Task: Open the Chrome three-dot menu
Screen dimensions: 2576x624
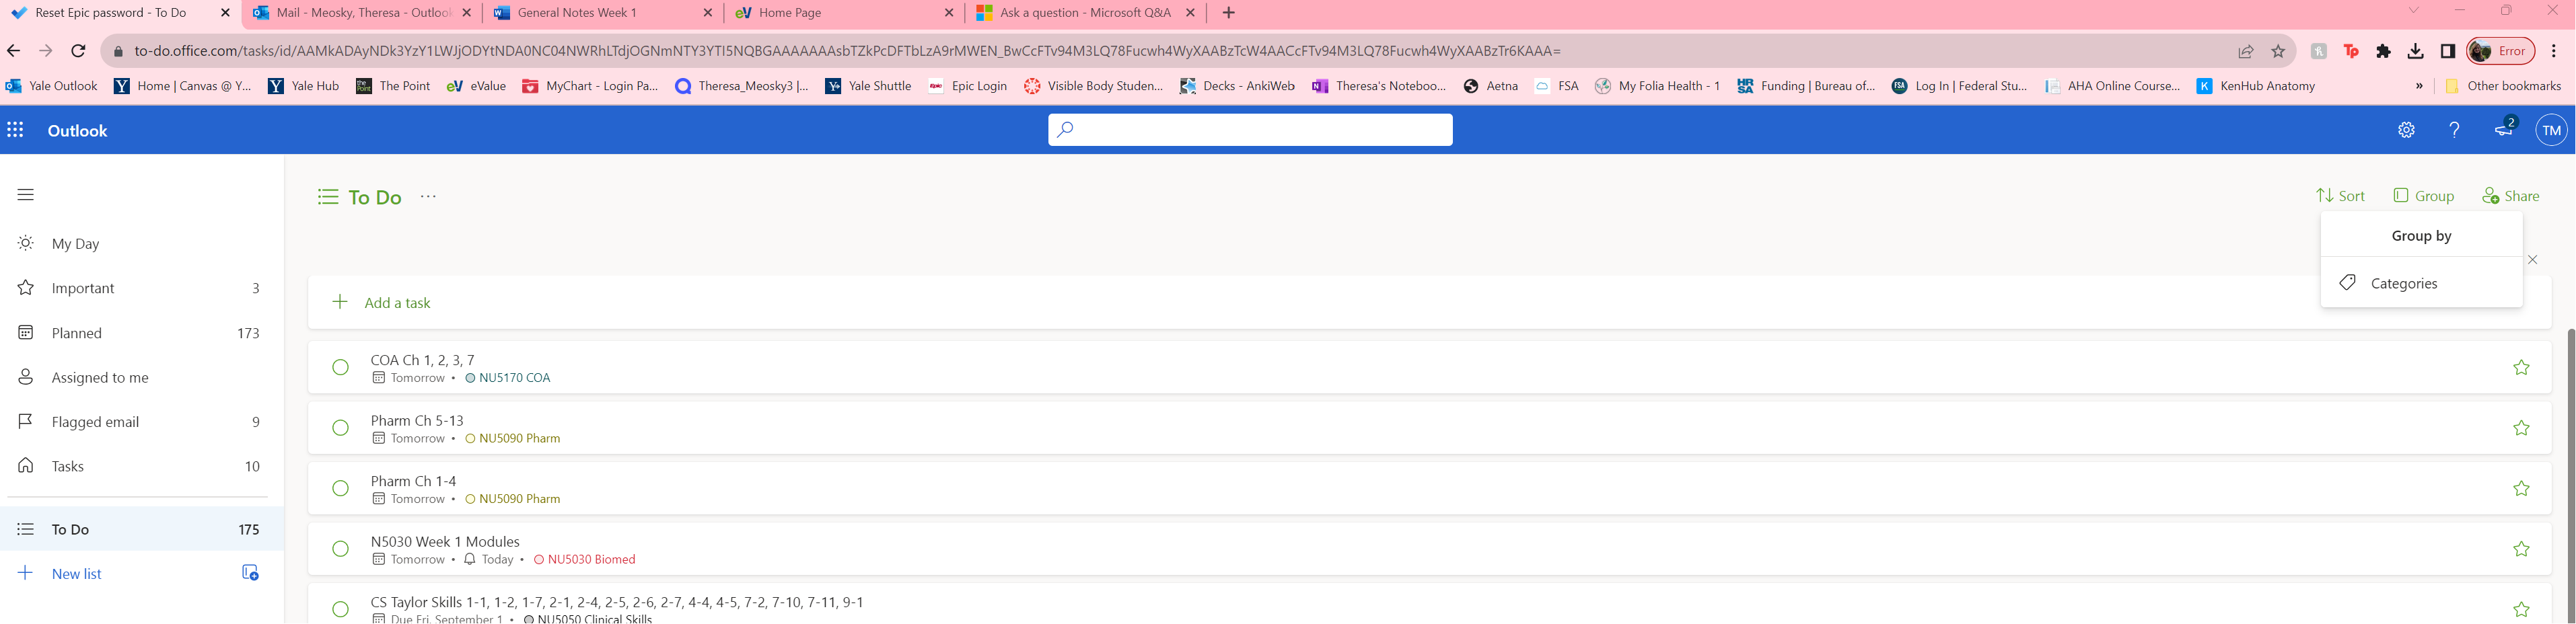Action: click(2554, 52)
